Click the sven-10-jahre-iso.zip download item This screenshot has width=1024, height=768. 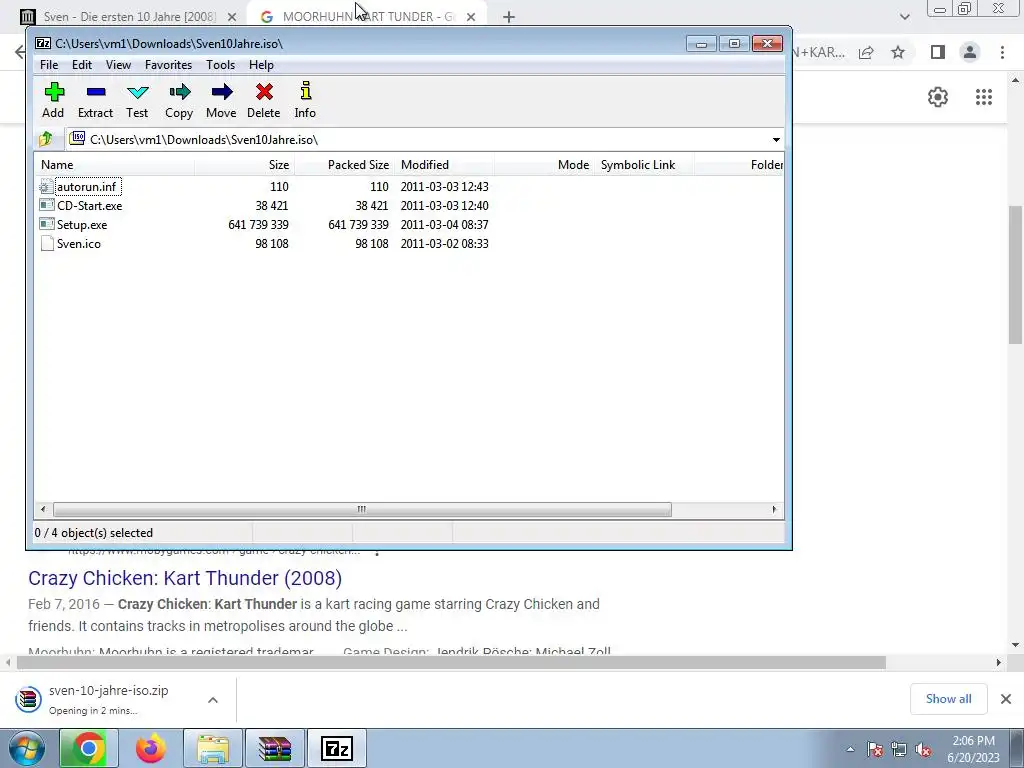(x=108, y=699)
